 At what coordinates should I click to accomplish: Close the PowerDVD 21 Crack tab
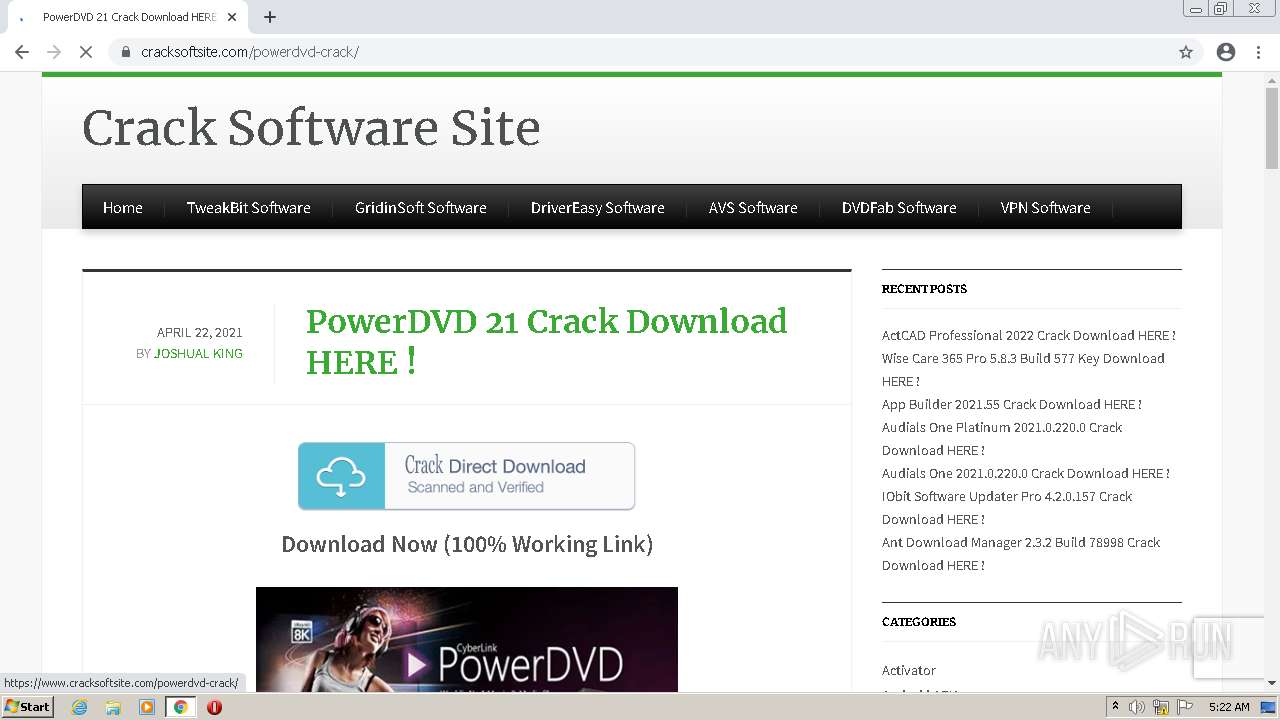tap(232, 17)
